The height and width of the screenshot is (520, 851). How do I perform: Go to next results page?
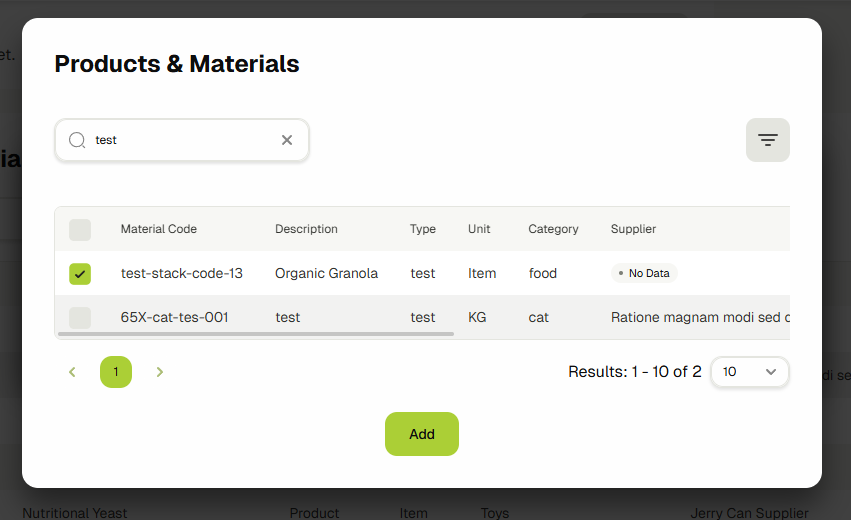(x=160, y=372)
